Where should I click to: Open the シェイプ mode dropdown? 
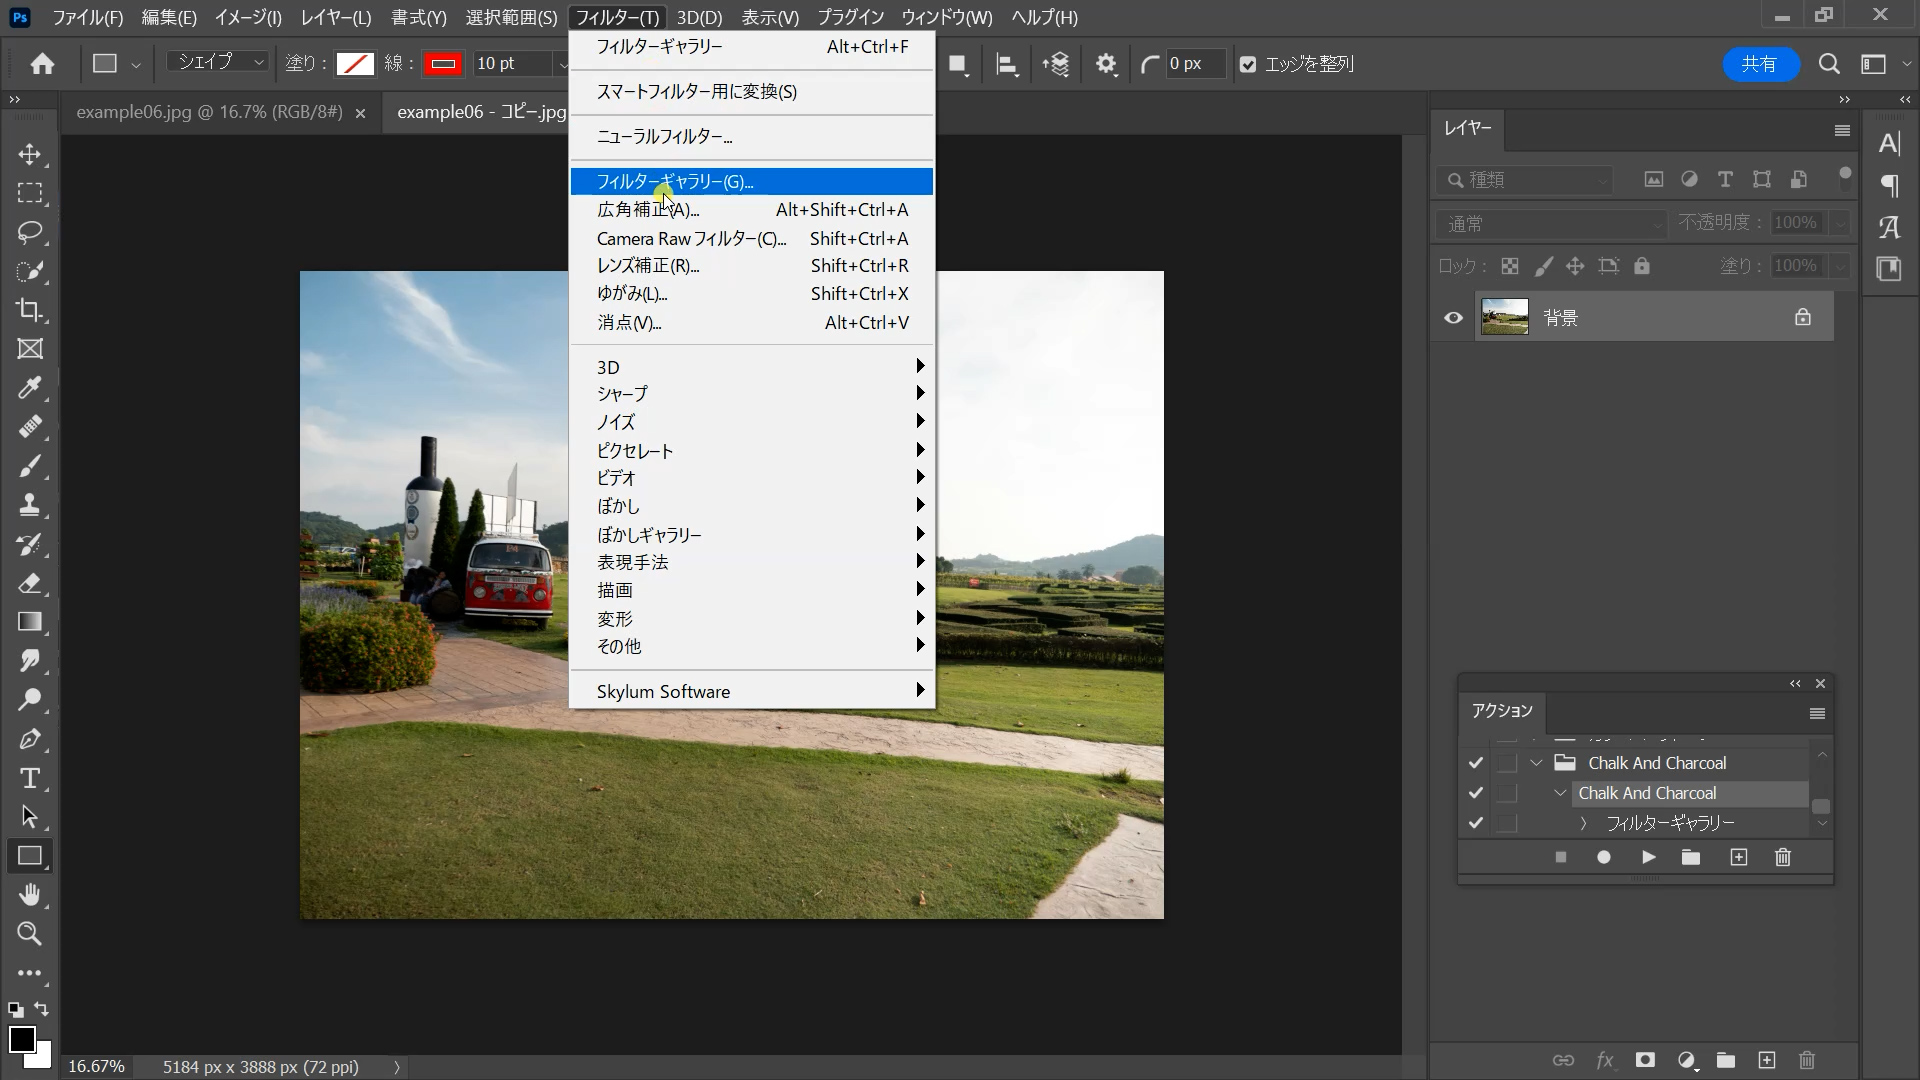219,62
